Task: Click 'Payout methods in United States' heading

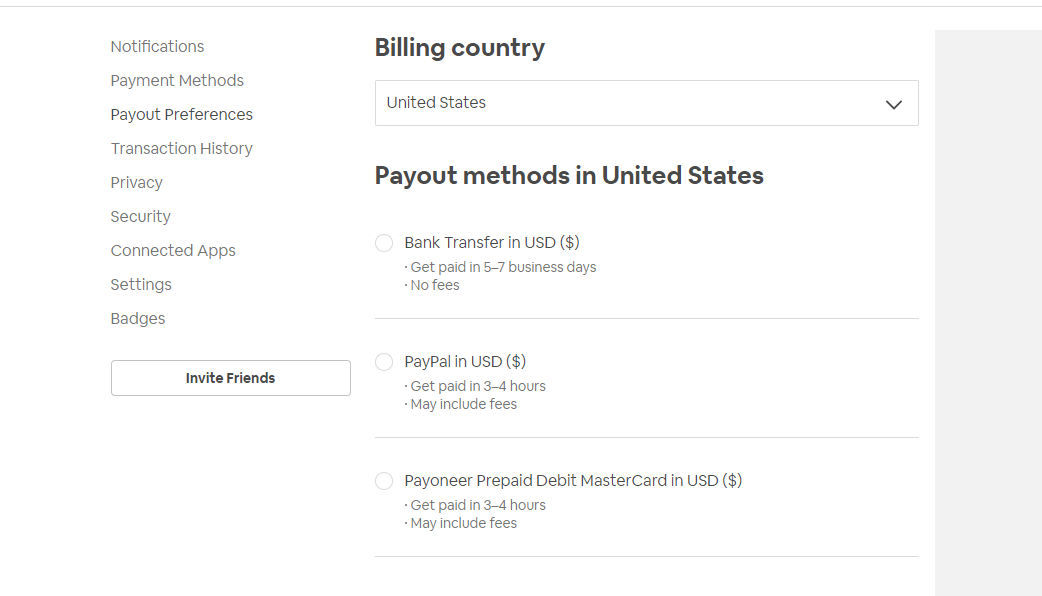Action: (x=569, y=176)
